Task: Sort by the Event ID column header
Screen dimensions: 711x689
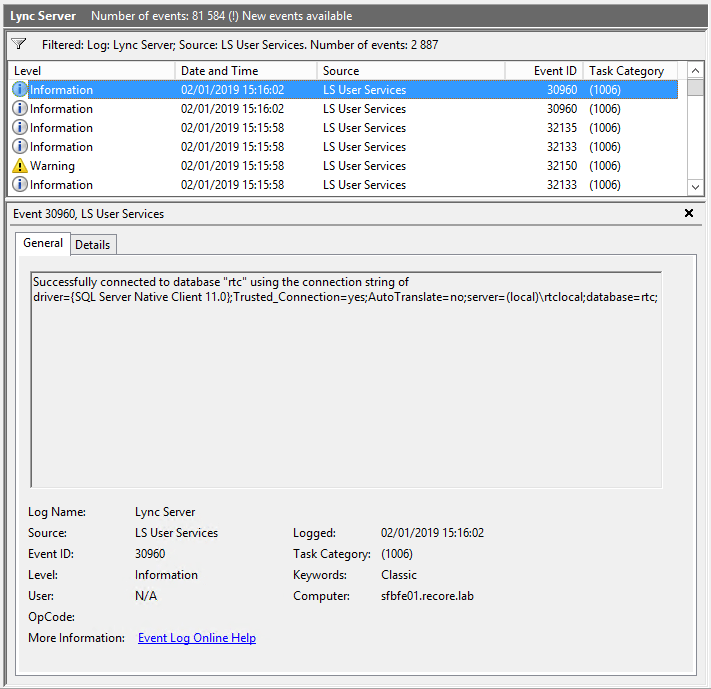Action: tap(544, 71)
